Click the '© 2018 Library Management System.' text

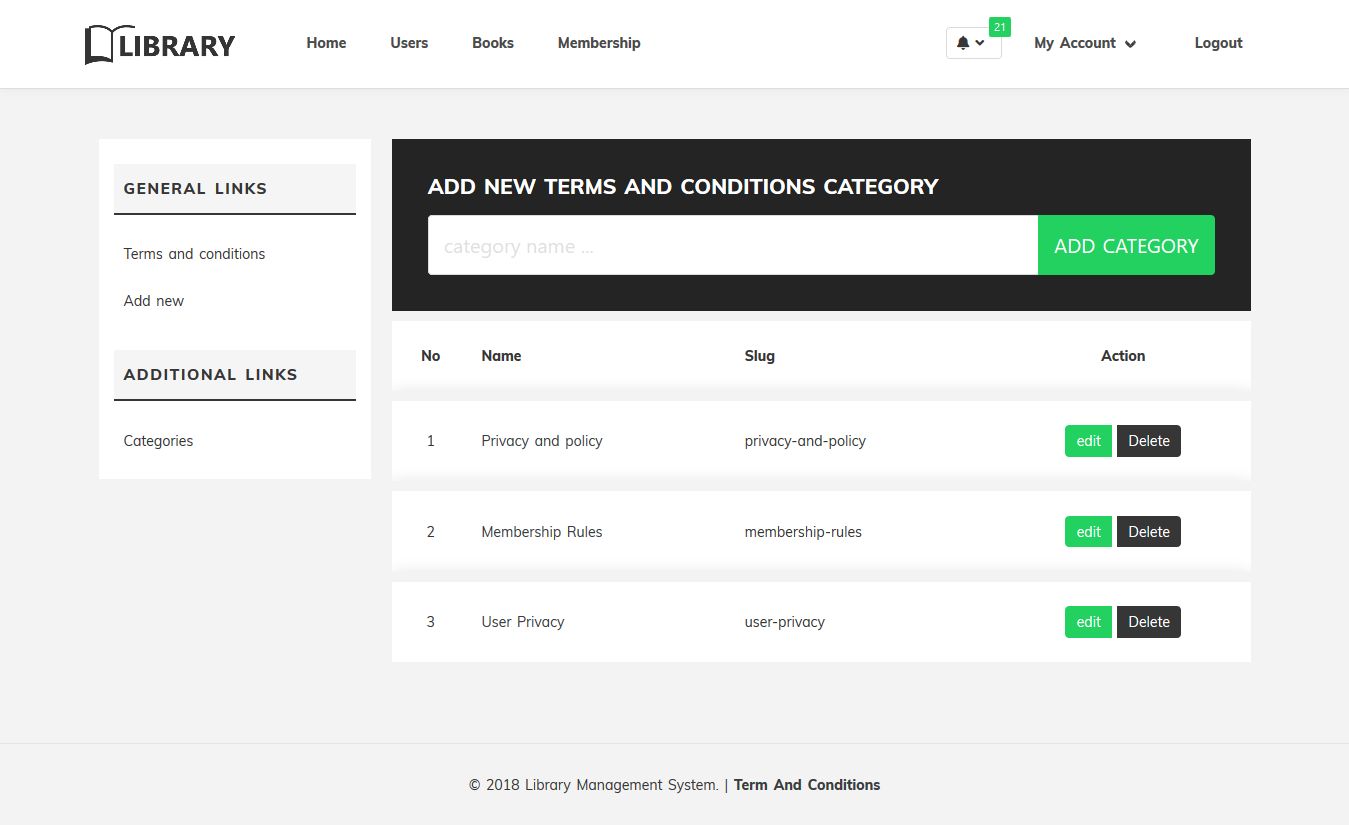pyautogui.click(x=593, y=785)
